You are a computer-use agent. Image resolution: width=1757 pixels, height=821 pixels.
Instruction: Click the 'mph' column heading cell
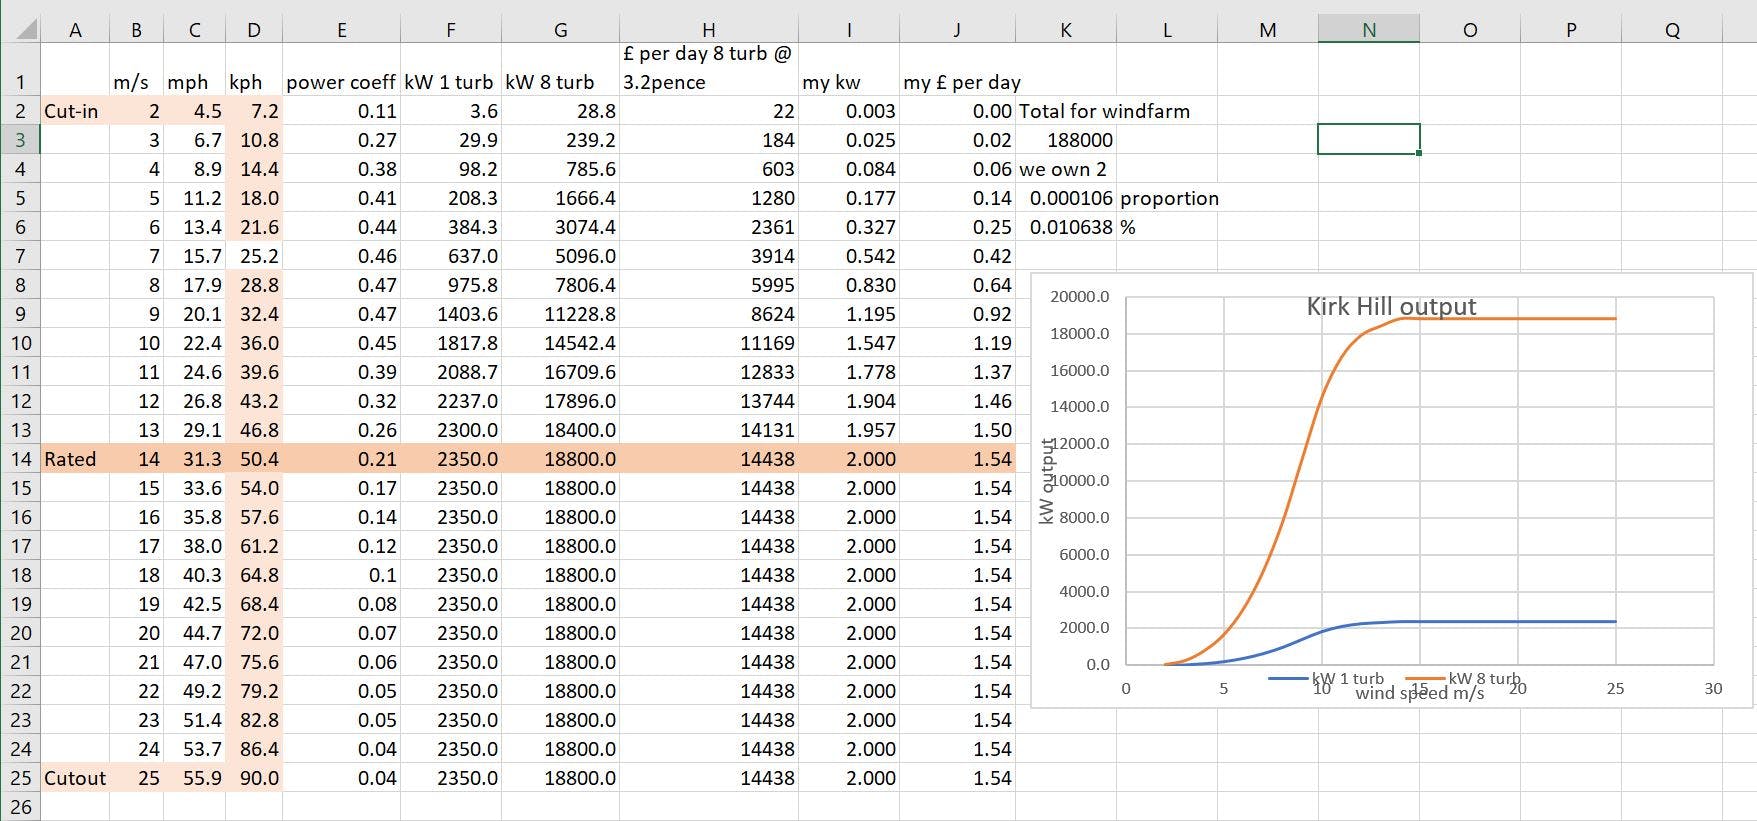point(195,69)
